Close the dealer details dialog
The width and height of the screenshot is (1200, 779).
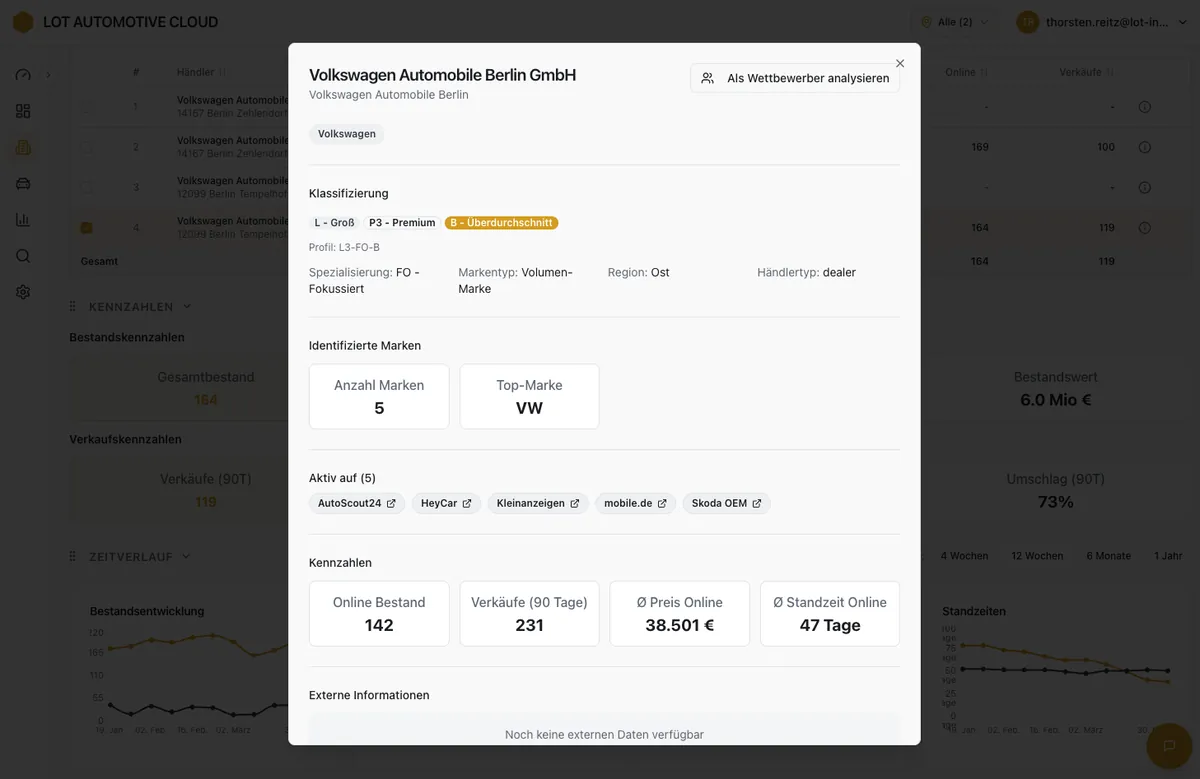900,63
